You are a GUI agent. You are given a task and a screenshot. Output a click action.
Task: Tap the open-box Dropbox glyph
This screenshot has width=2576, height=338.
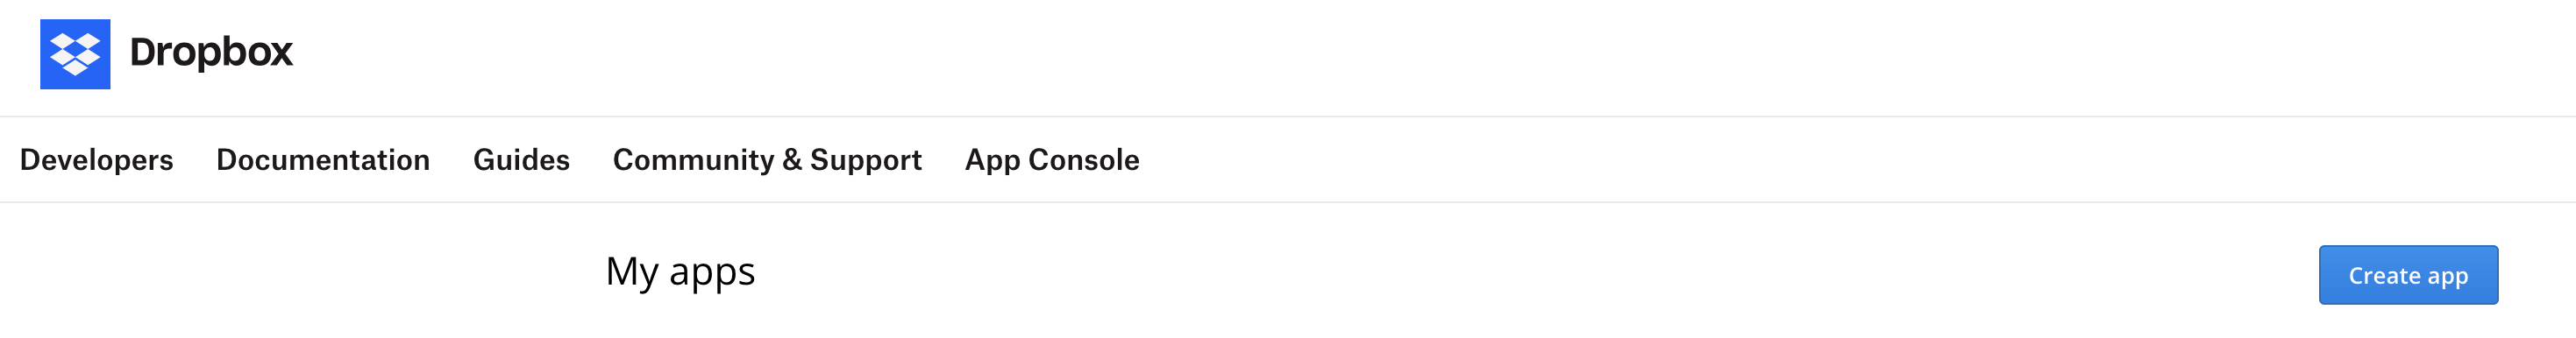pyautogui.click(x=75, y=54)
